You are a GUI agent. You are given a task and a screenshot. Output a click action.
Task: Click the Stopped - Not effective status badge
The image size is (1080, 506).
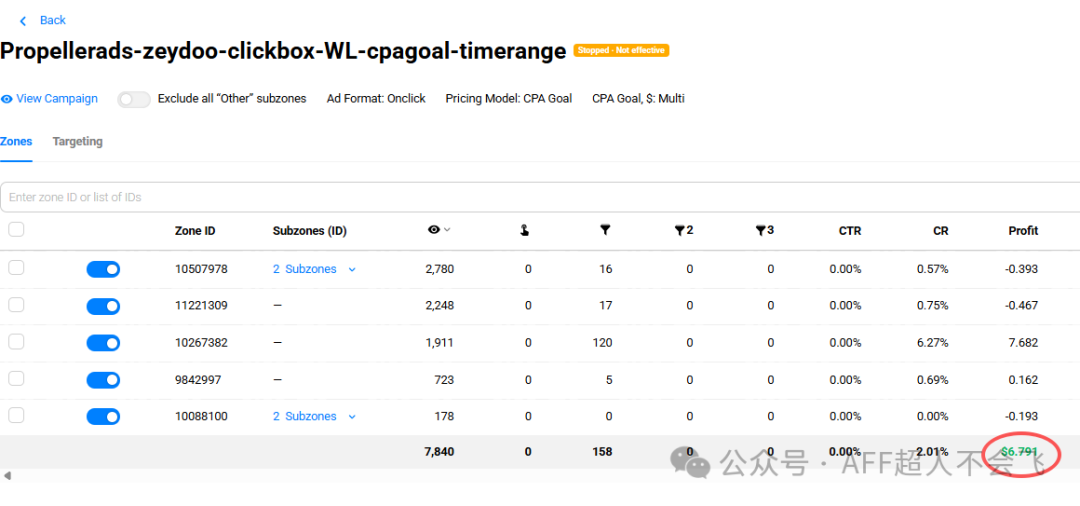point(621,50)
